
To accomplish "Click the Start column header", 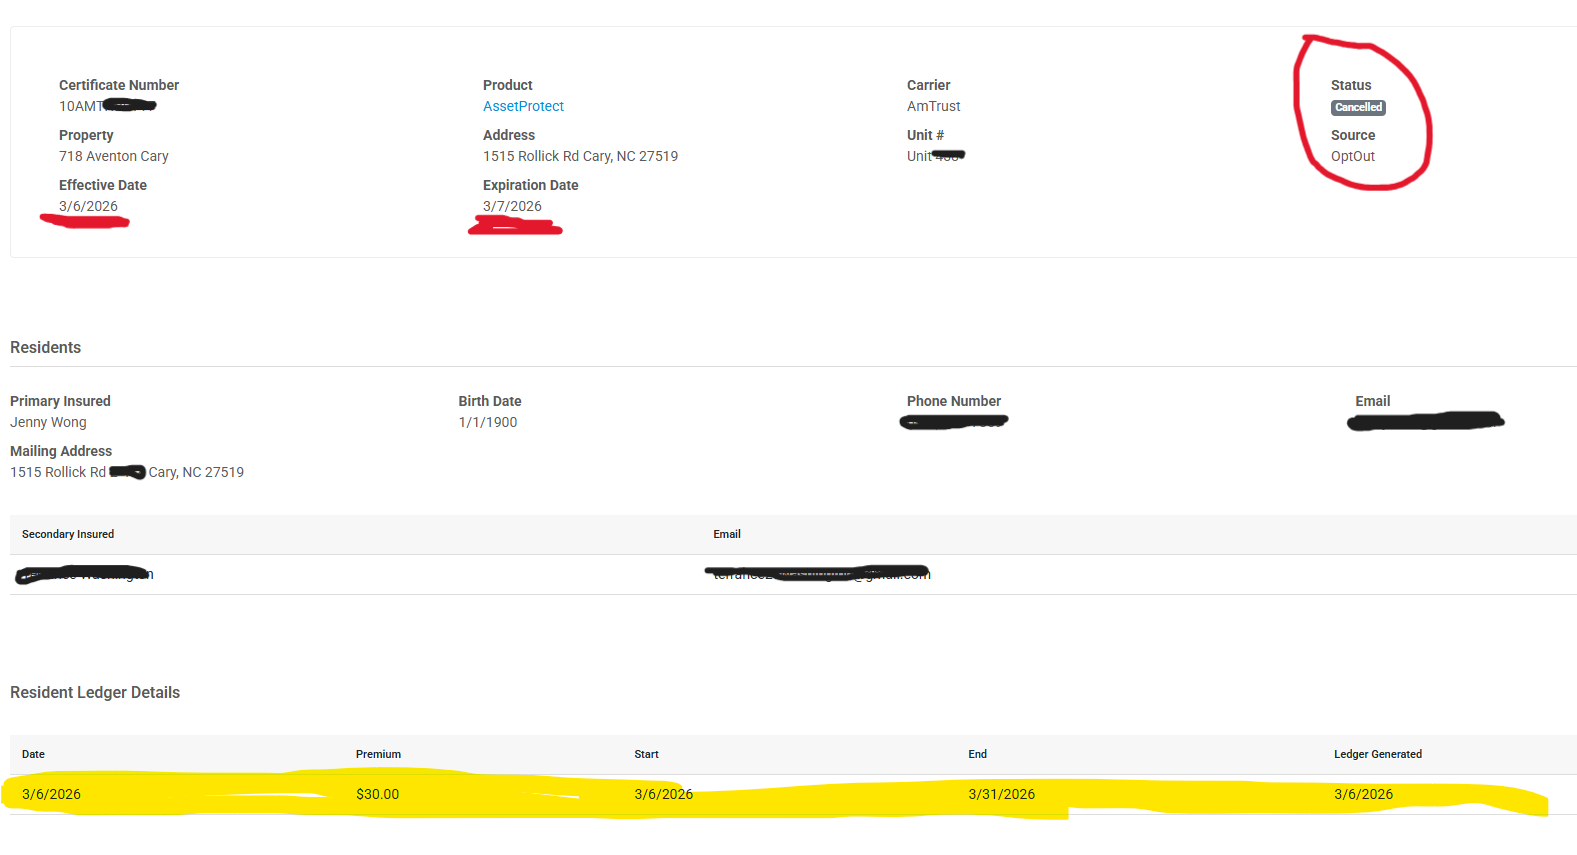I will (x=646, y=754).
